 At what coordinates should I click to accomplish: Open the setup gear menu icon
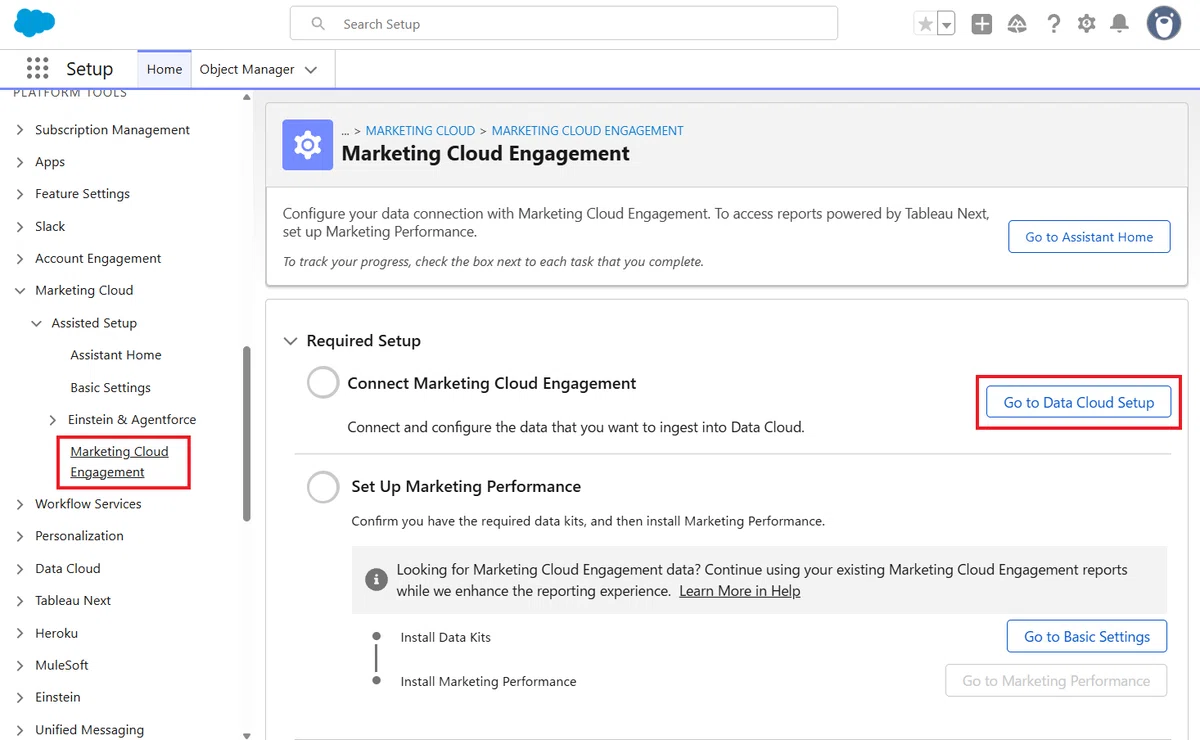click(x=1087, y=24)
